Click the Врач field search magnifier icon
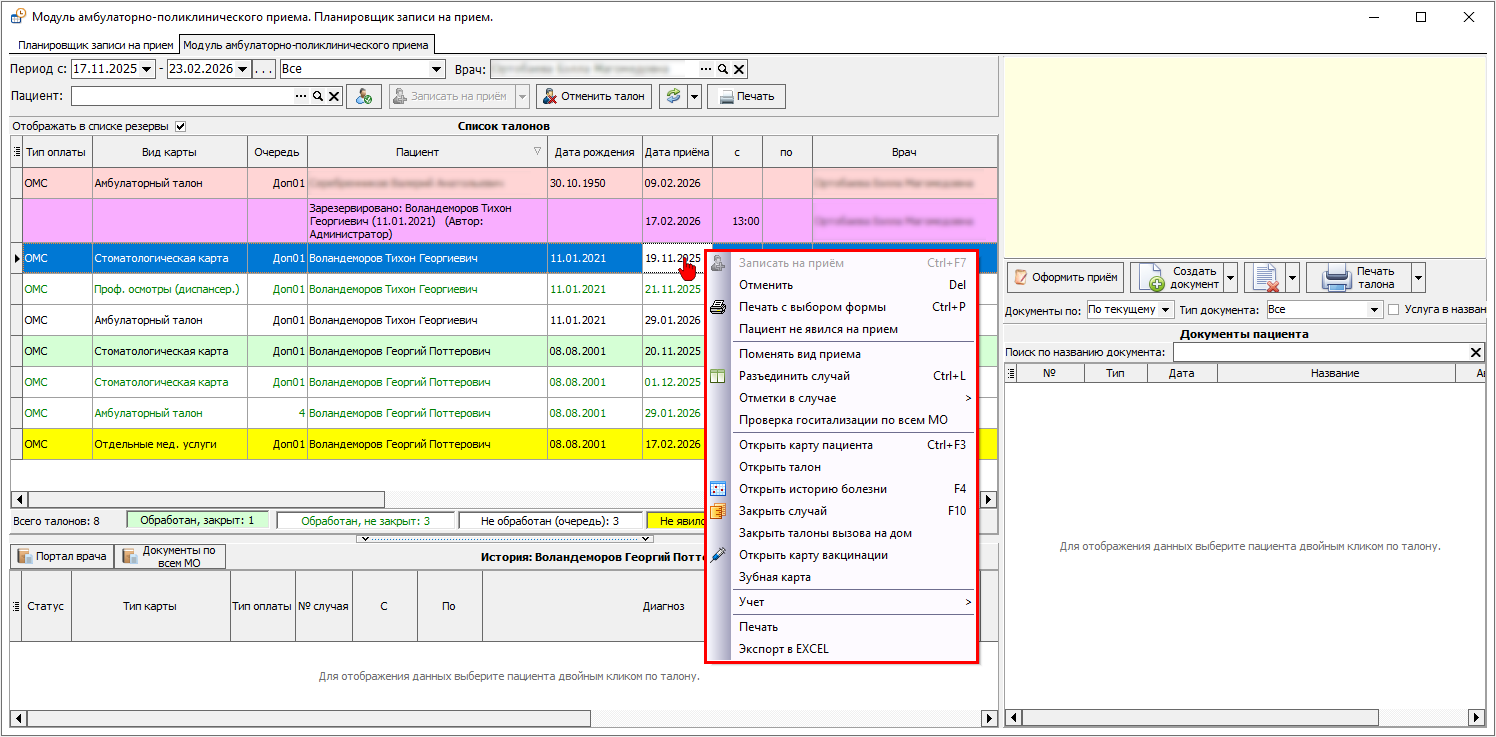This screenshot has height=737, width=1496. coord(723,69)
